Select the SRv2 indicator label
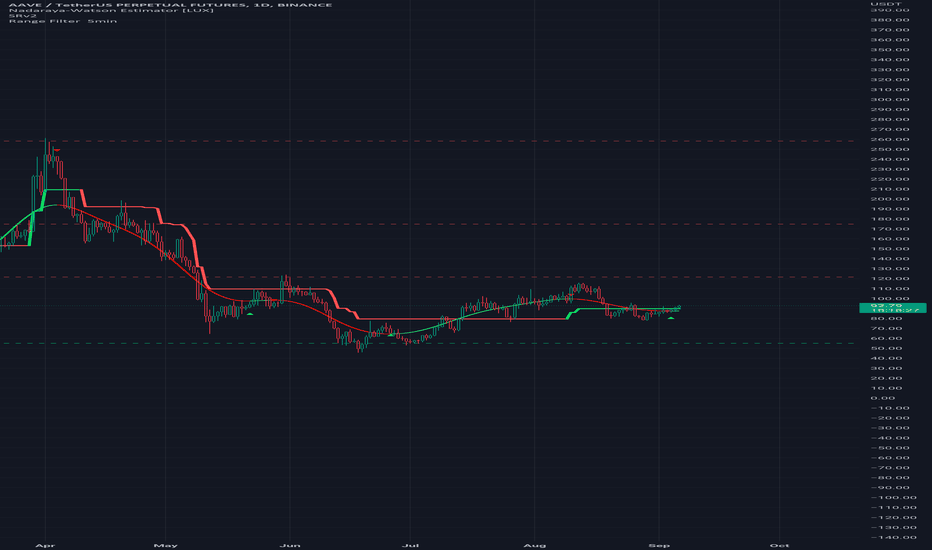The width and height of the screenshot is (932, 550). coord(23,15)
